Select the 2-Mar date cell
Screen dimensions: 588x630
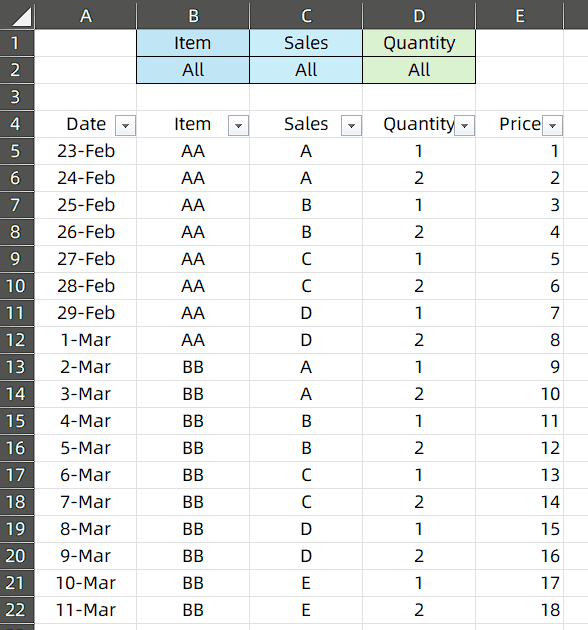(86, 367)
